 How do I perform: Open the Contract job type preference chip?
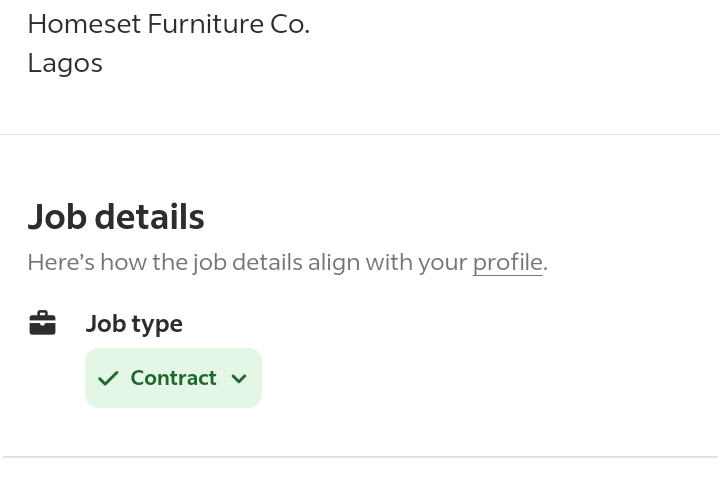pos(173,378)
